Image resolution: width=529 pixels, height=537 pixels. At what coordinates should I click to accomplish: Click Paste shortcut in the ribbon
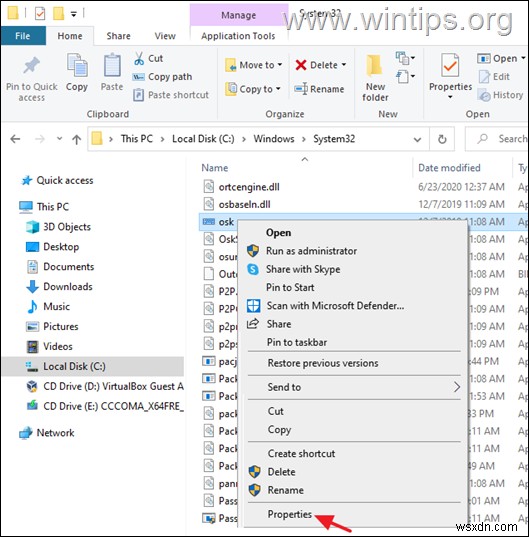(x=171, y=95)
